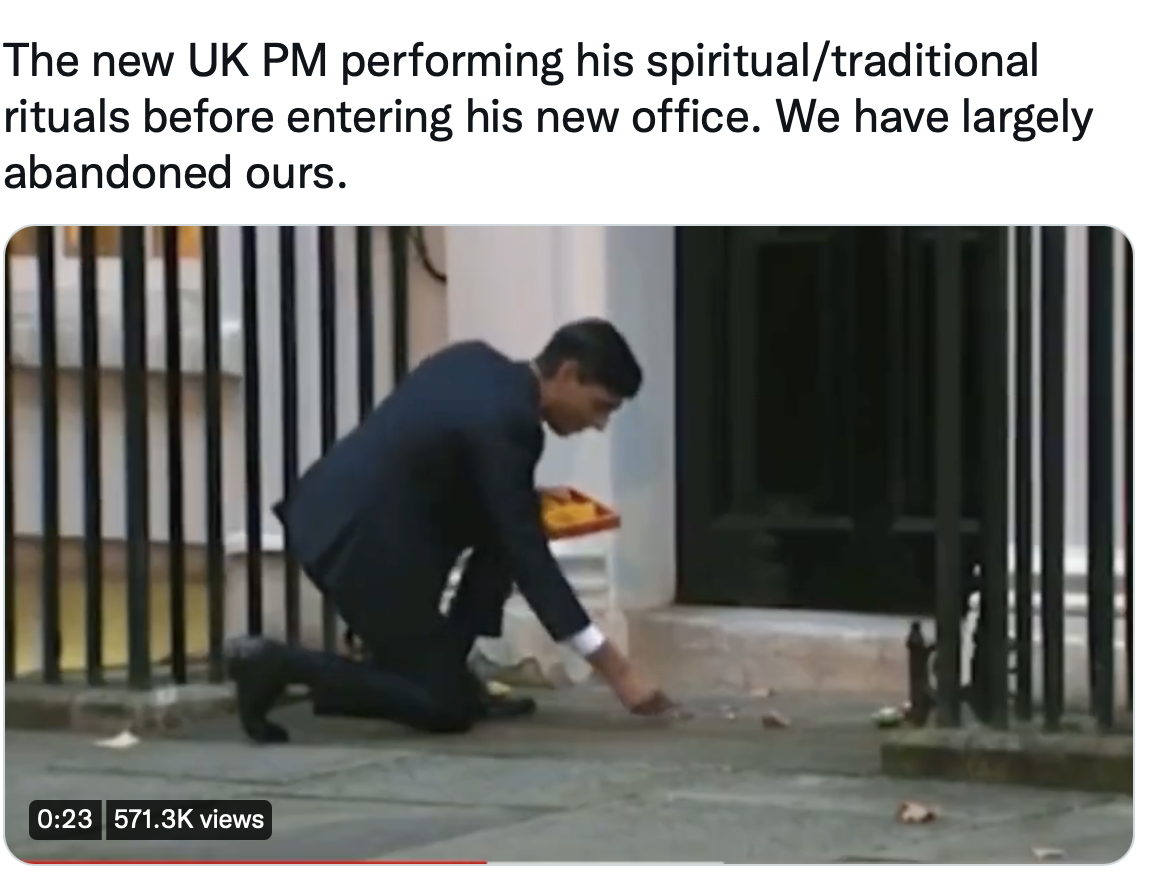Click the black railing right of the door
The width and height of the screenshot is (1156, 878).
(1047, 472)
